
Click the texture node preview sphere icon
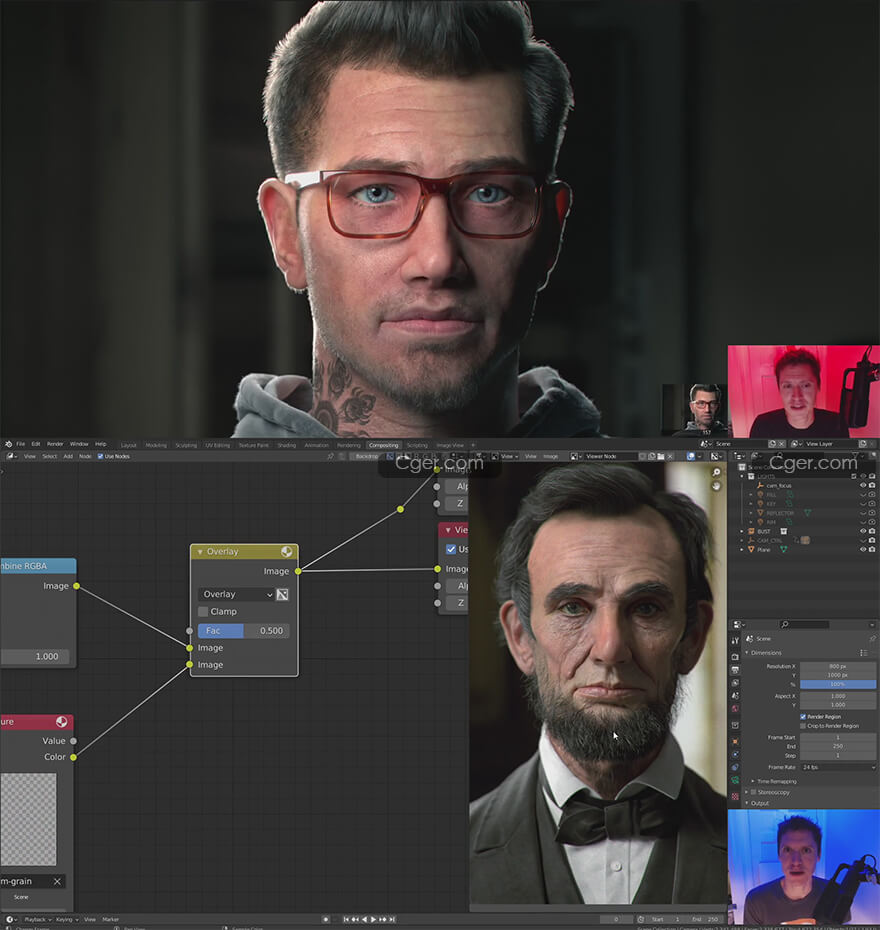[62, 722]
